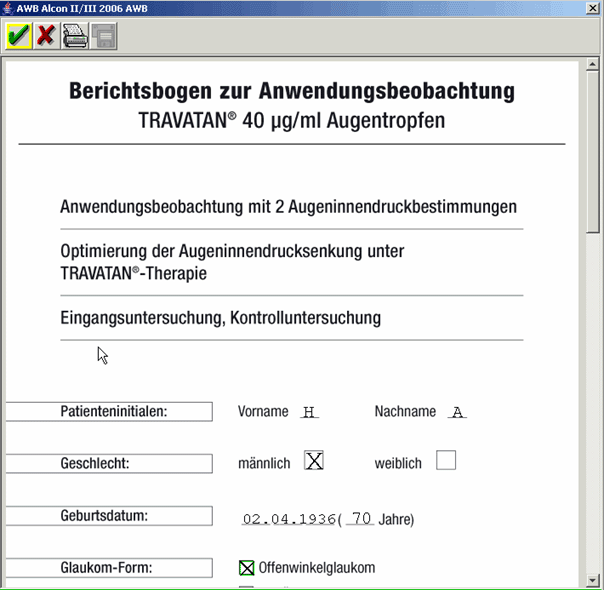The image size is (604, 590).
Task: Click the birth date field 02.04.1936
Action: (x=289, y=519)
